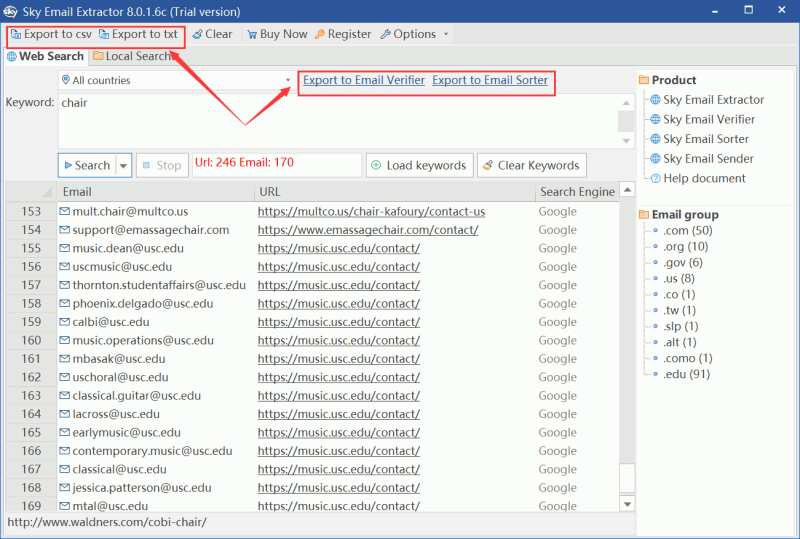800x539 pixels.
Task: Select the Web Search tab
Action: pos(45,56)
